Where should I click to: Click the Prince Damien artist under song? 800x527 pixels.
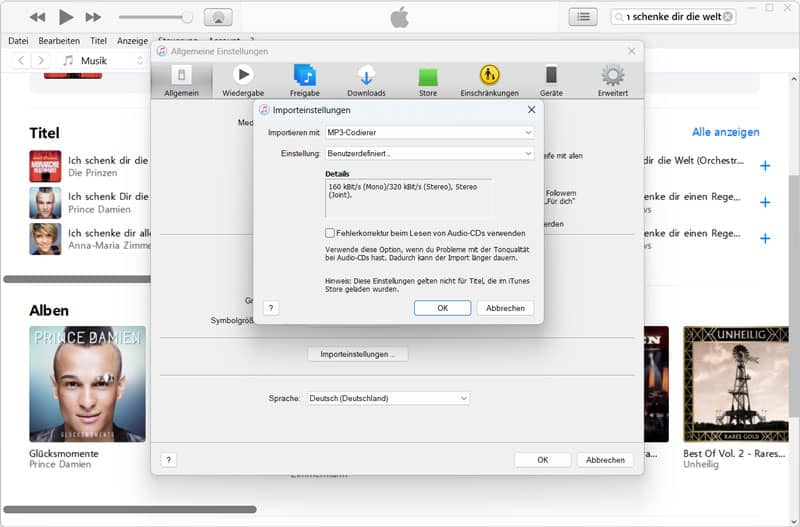[99, 210]
